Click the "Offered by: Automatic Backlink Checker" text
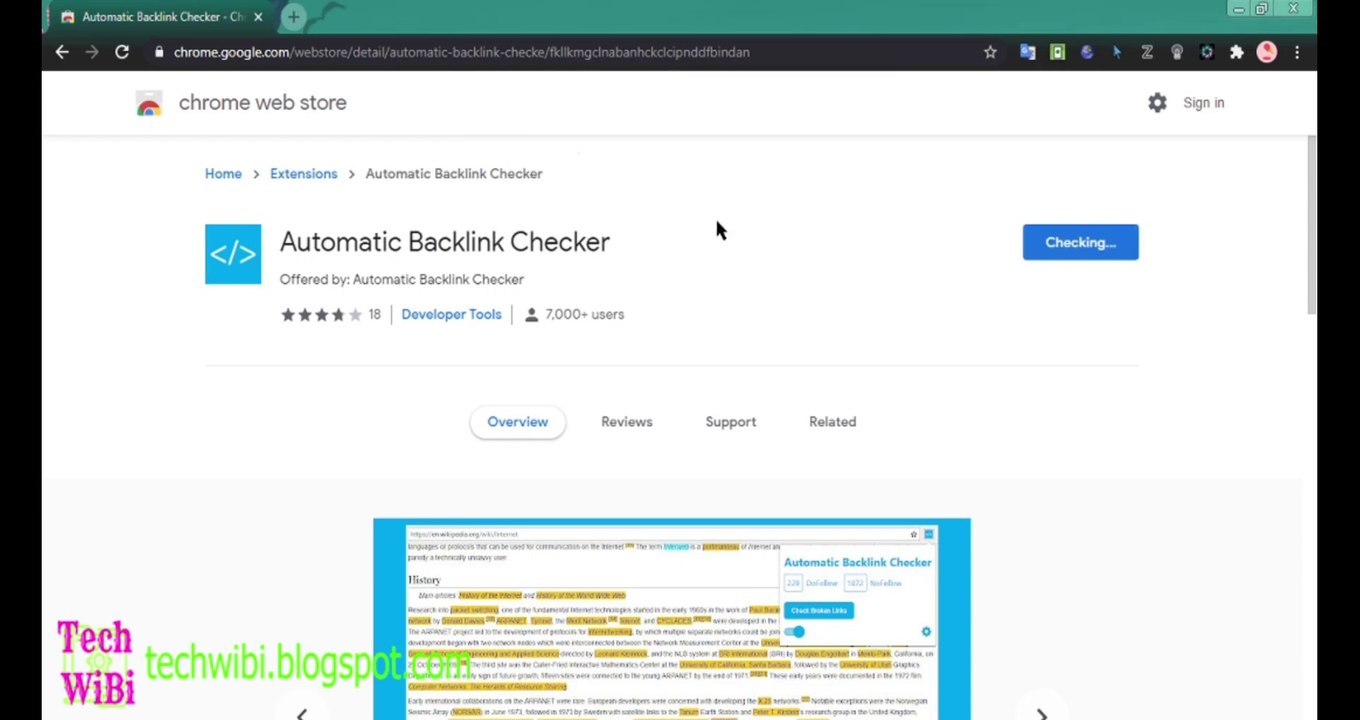 (401, 279)
